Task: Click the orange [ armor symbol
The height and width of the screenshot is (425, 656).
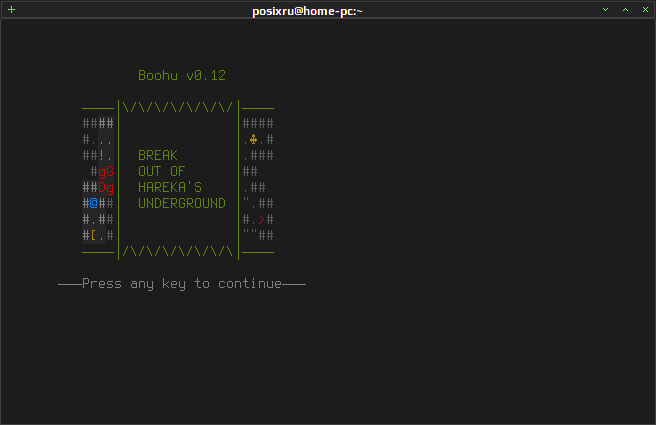Action: (x=93, y=236)
